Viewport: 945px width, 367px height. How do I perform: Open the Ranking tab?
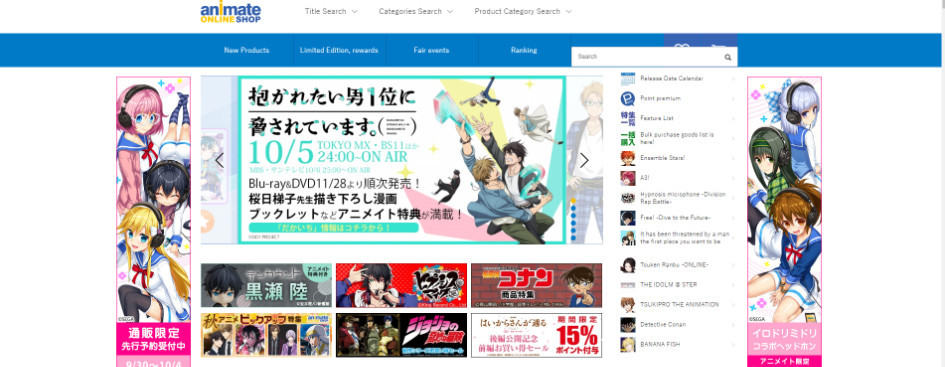point(524,51)
